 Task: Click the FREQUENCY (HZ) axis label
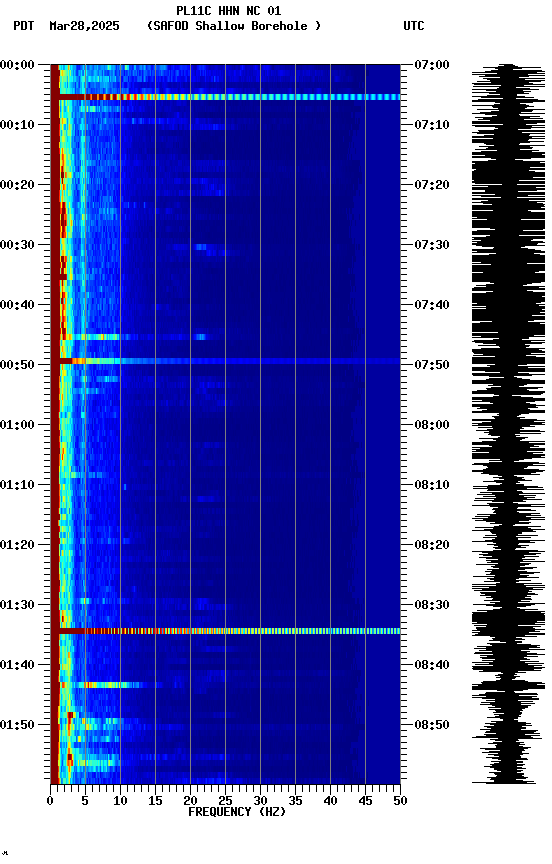pos(237,812)
